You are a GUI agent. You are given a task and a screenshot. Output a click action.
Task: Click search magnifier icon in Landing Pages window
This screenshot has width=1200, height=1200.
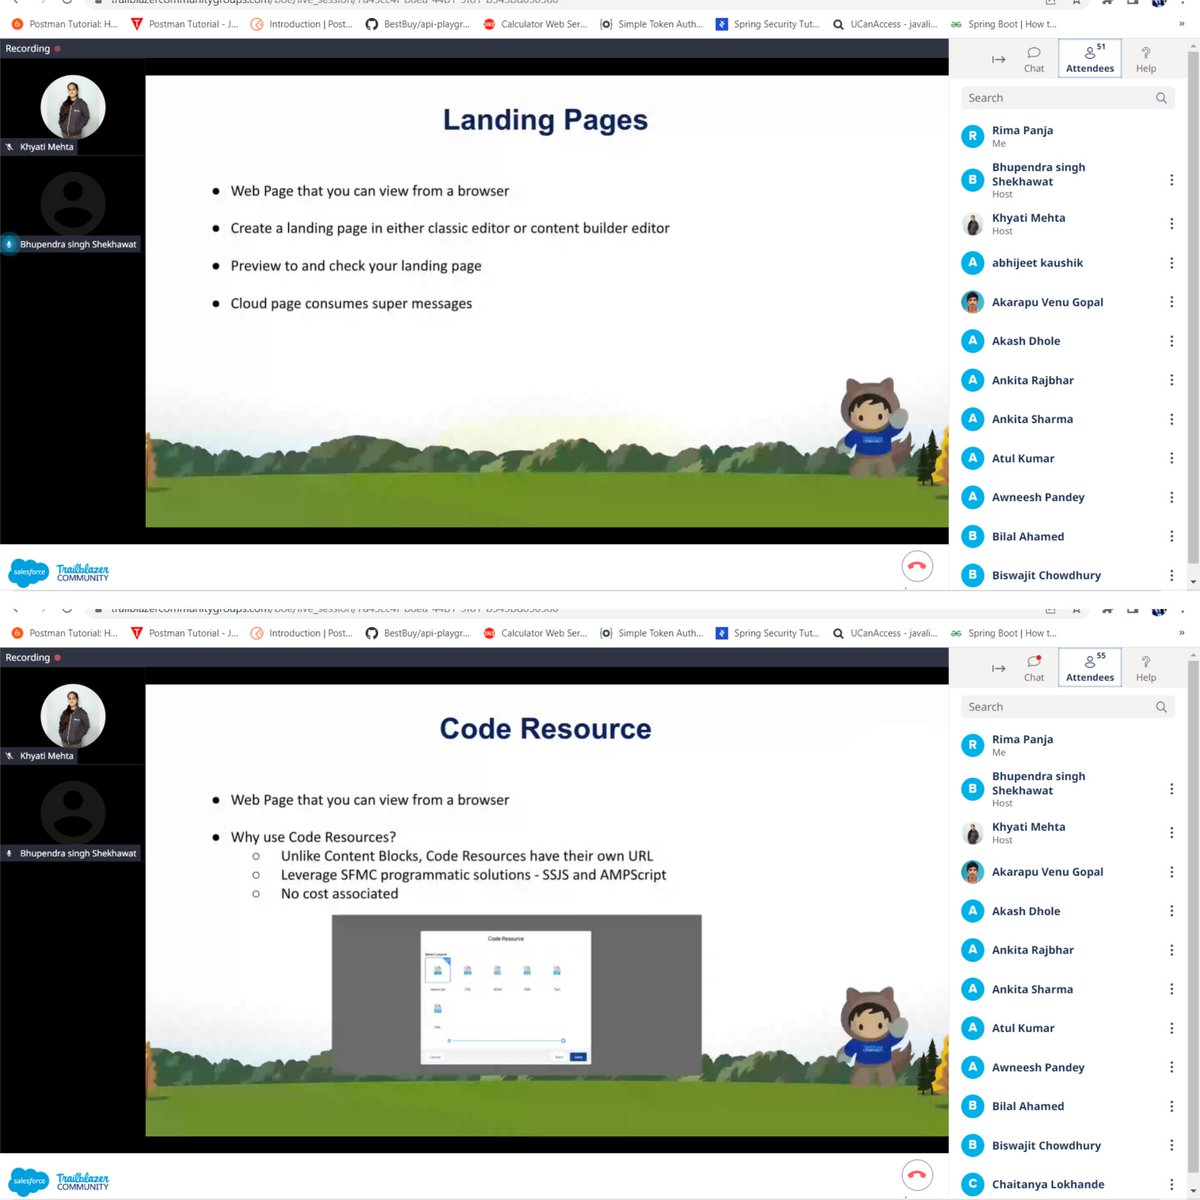[1161, 98]
